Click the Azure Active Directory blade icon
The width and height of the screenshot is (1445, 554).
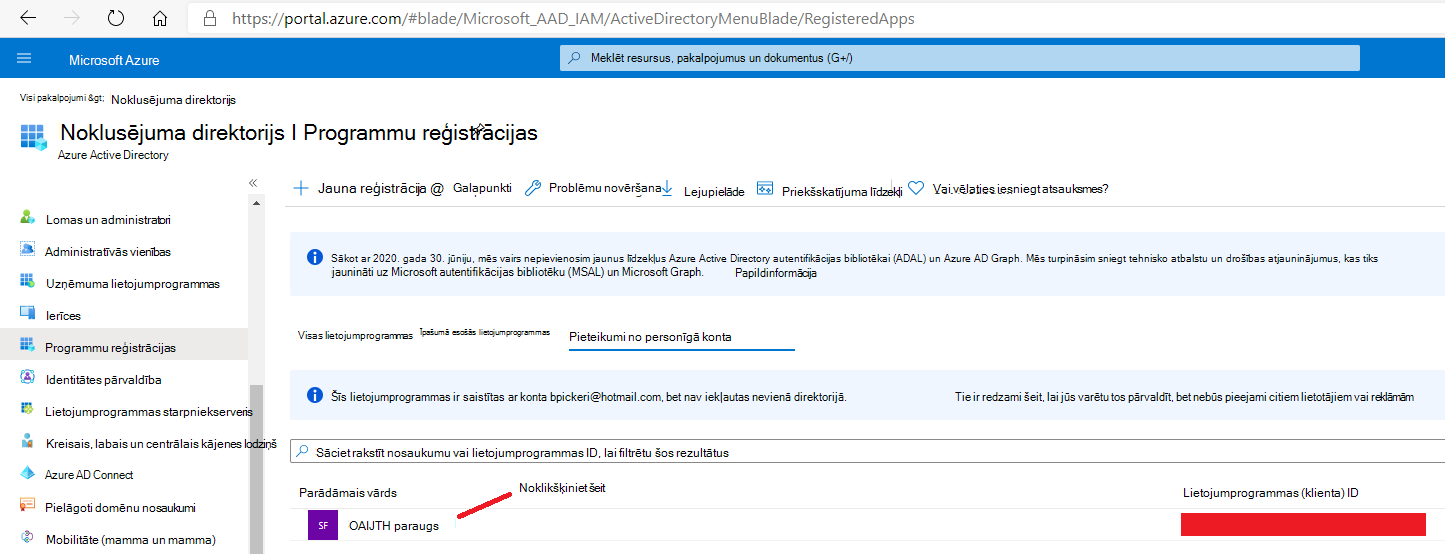pos(33,138)
